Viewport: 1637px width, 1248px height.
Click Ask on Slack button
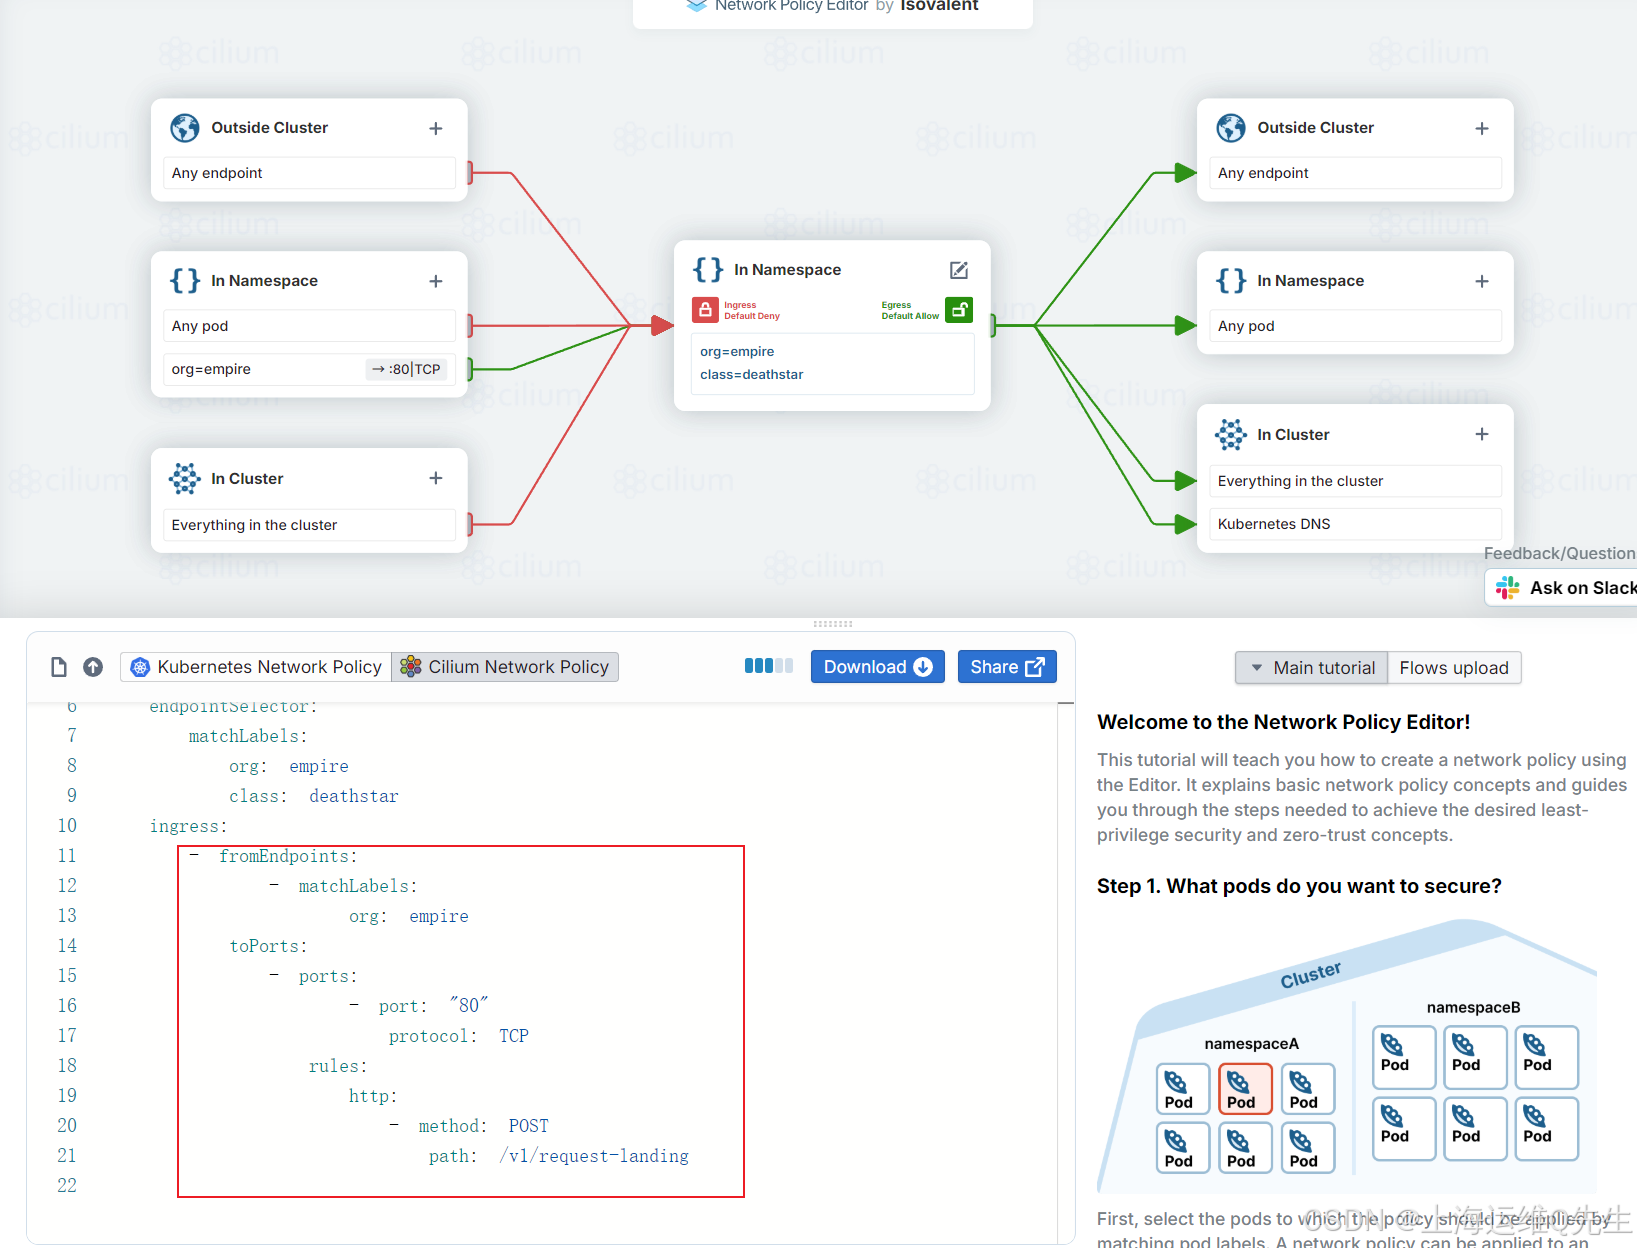pyautogui.click(x=1562, y=588)
